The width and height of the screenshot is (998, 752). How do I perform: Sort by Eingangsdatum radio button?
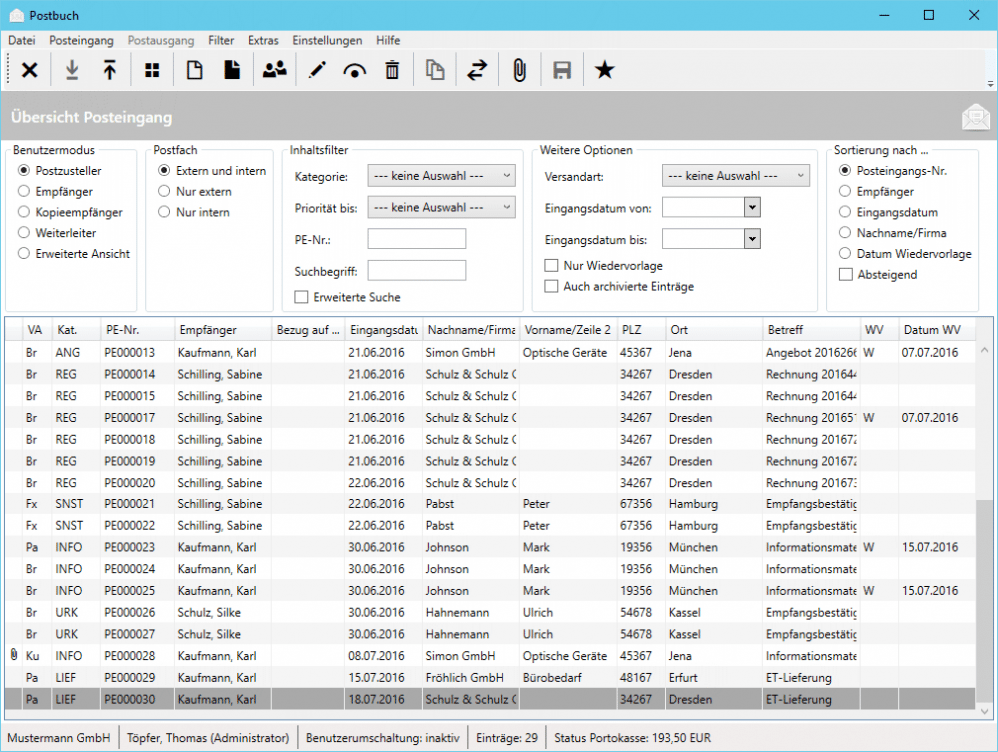coord(845,212)
